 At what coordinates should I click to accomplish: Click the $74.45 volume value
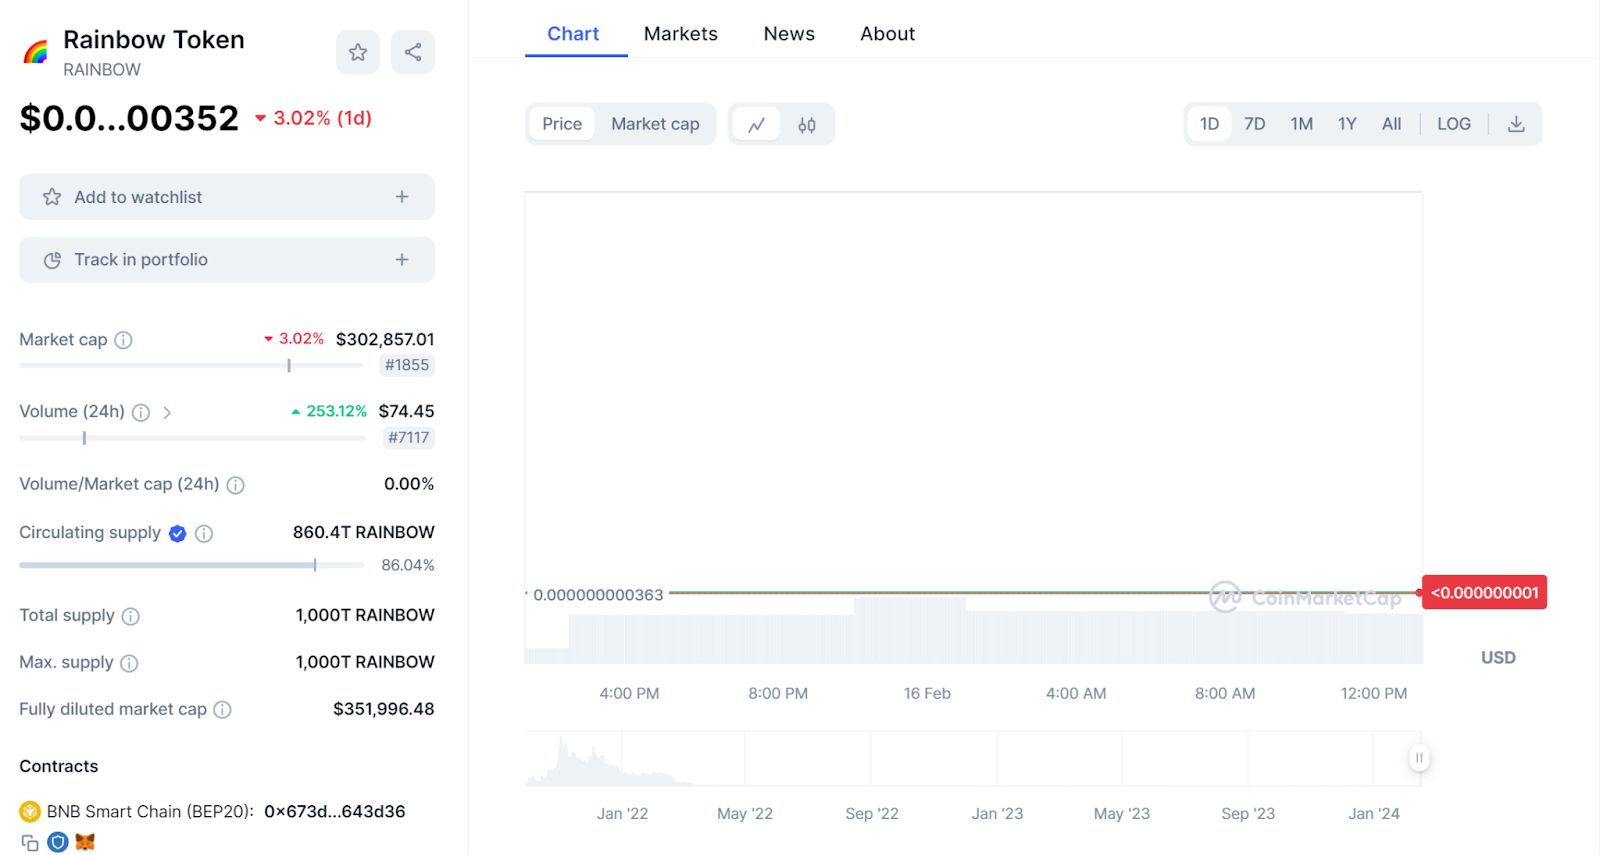click(x=407, y=411)
